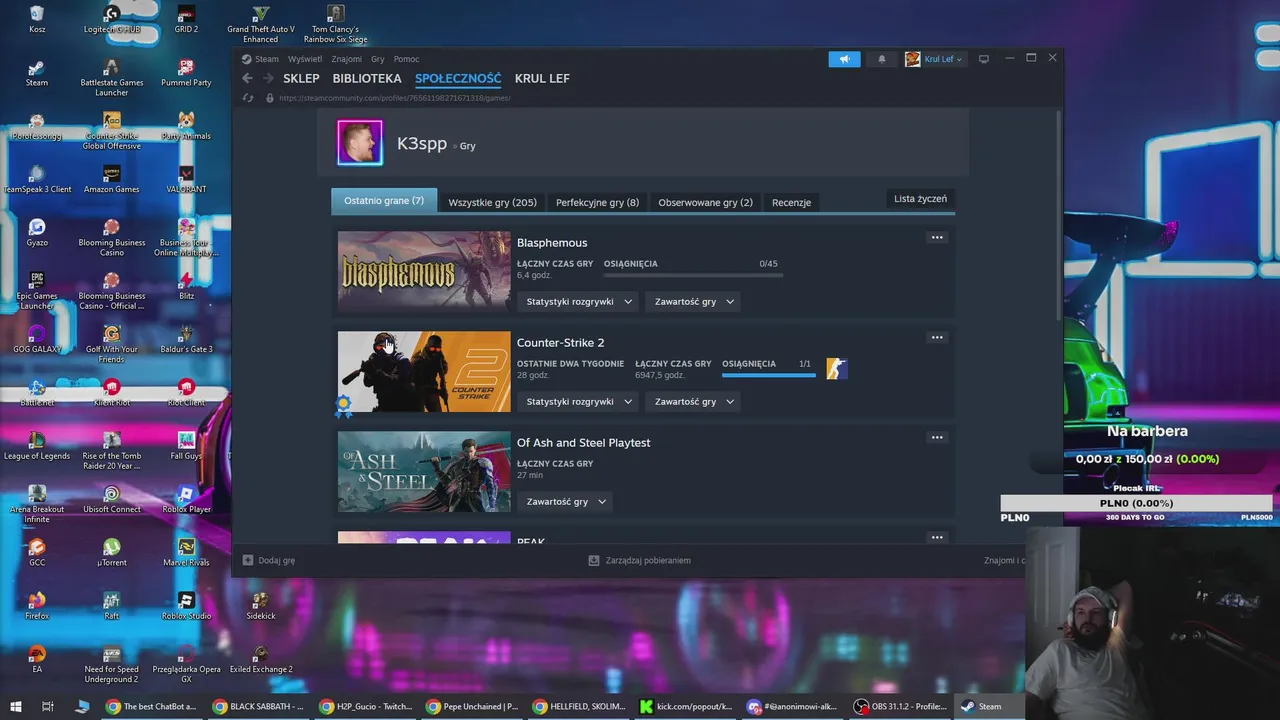Switch to Obserwowane gry (2) tab
Viewport: 1280px width, 720px height.
(705, 202)
